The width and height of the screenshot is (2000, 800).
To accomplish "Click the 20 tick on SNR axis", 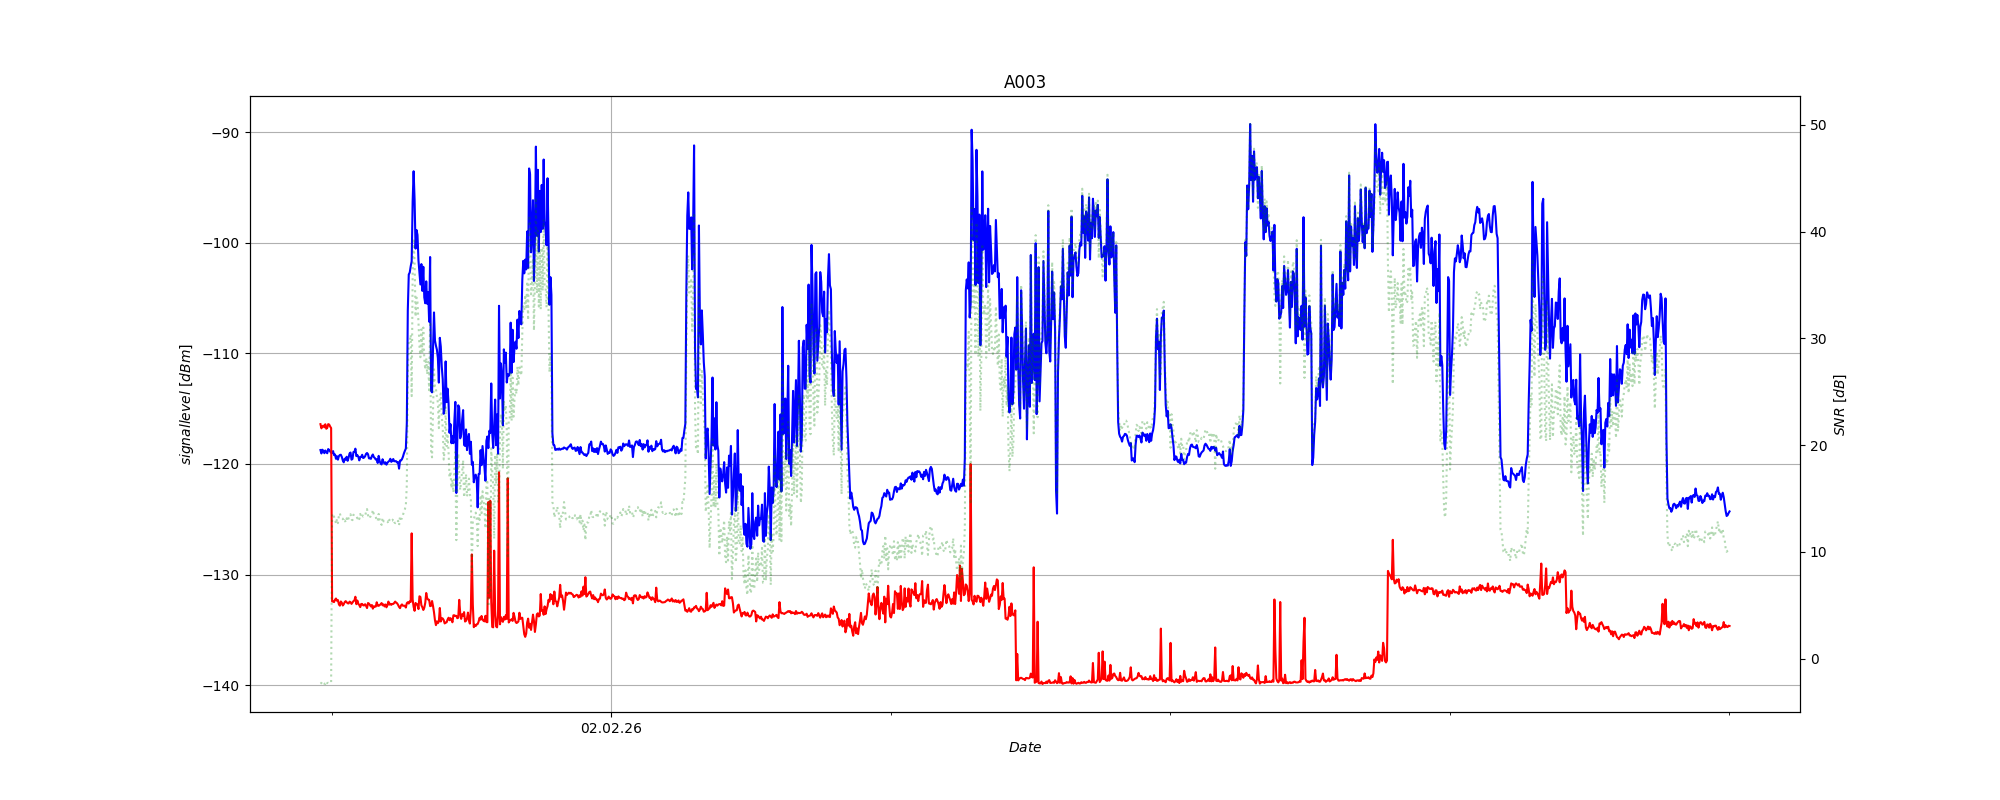I will 1817,447.
